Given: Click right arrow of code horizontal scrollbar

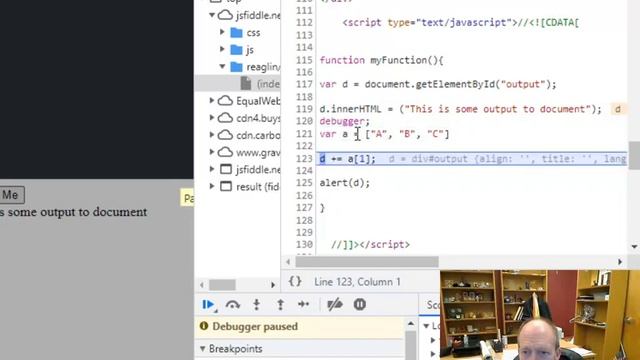Looking at the screenshot, I should [x=620, y=261].
